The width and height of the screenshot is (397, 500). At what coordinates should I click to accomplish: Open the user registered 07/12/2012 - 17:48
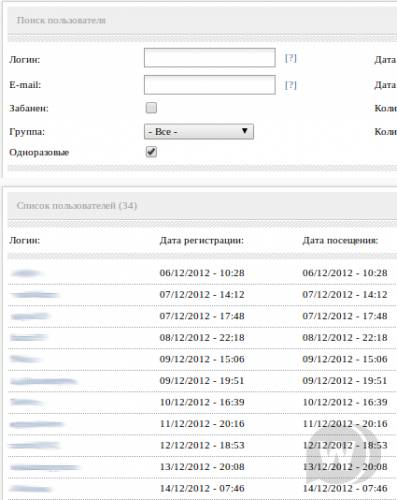30,316
